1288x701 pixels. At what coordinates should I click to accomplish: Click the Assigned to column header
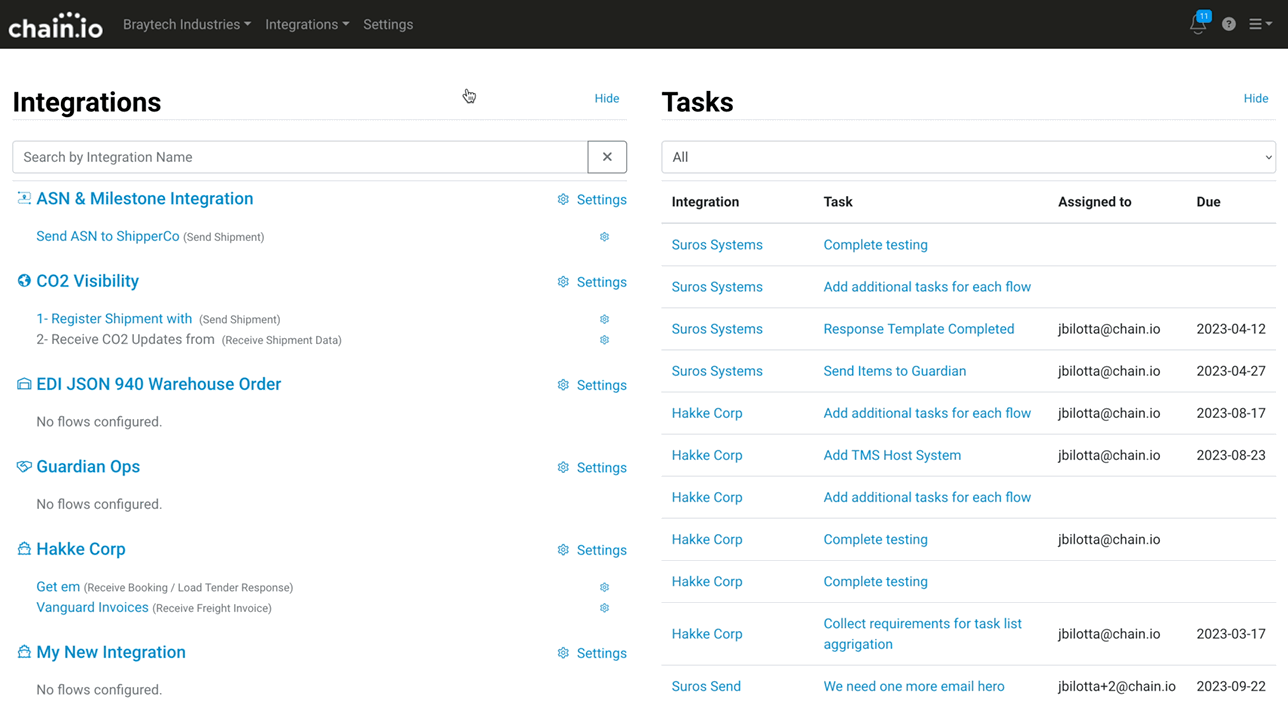click(1095, 202)
